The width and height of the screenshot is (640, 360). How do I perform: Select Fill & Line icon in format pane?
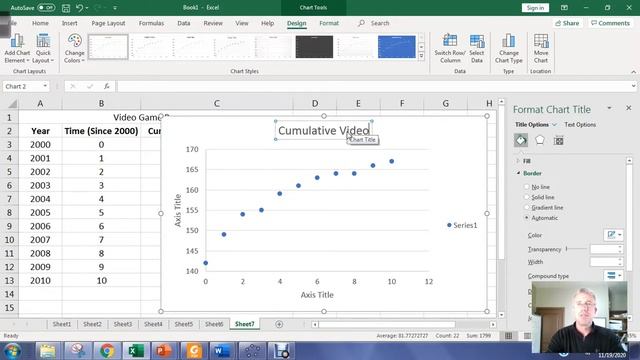click(x=521, y=140)
